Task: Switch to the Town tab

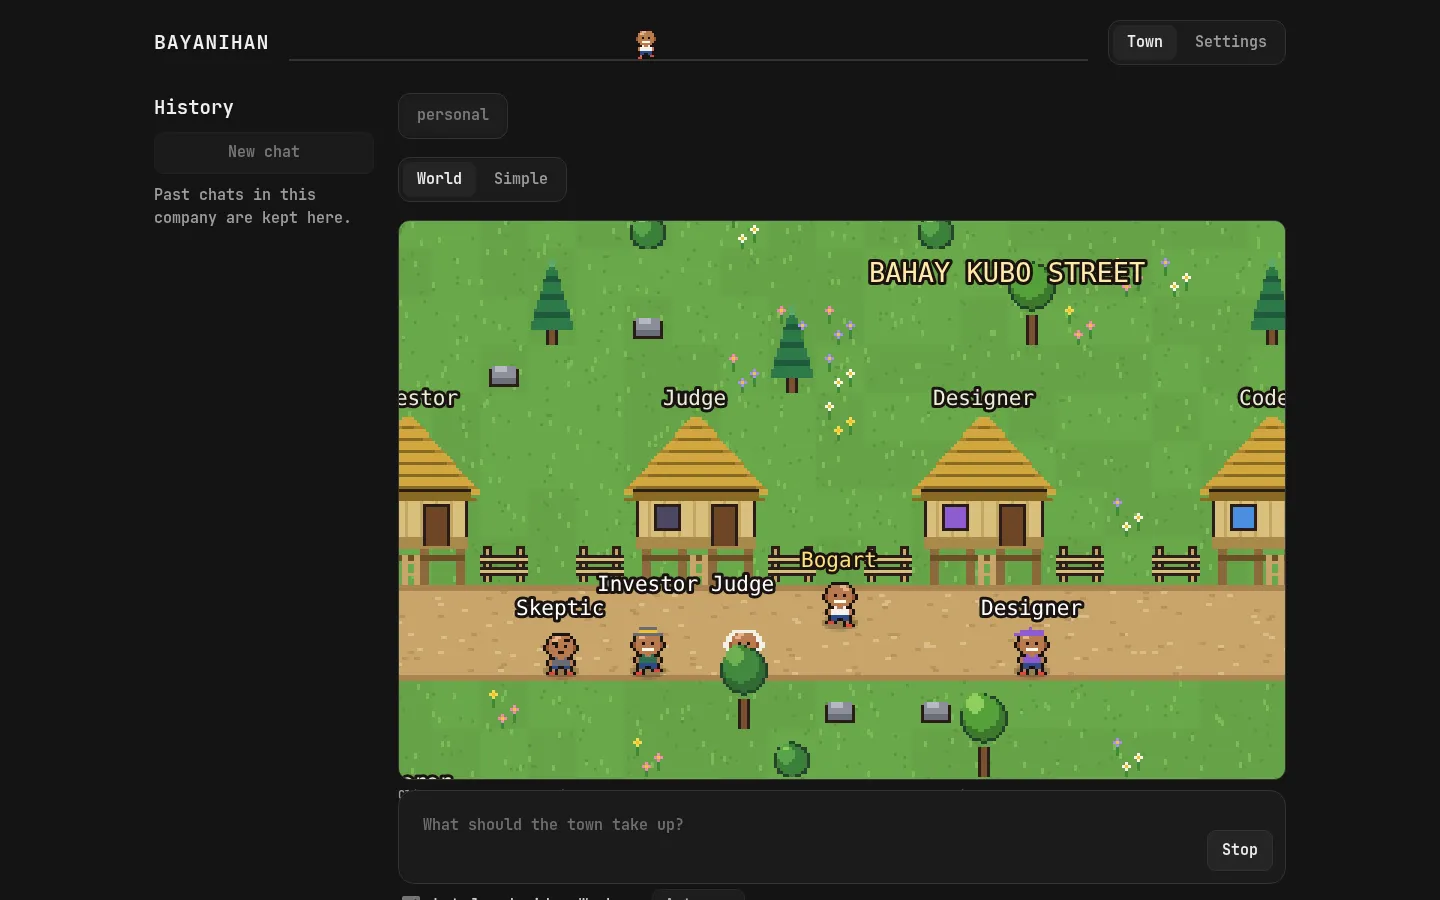Action: click(x=1145, y=42)
